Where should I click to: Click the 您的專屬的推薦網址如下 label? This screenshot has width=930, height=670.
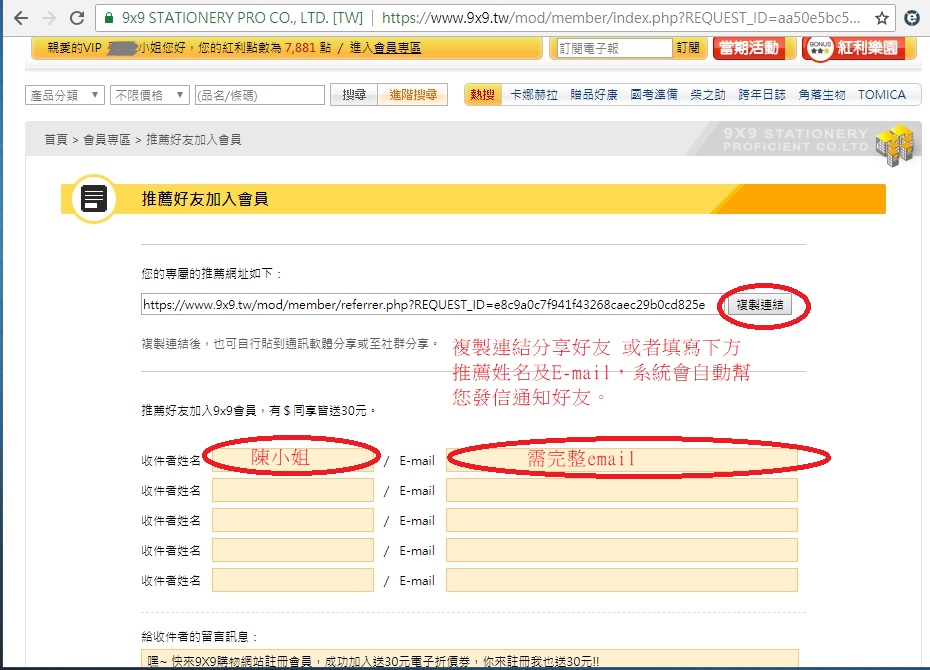[x=212, y=273]
